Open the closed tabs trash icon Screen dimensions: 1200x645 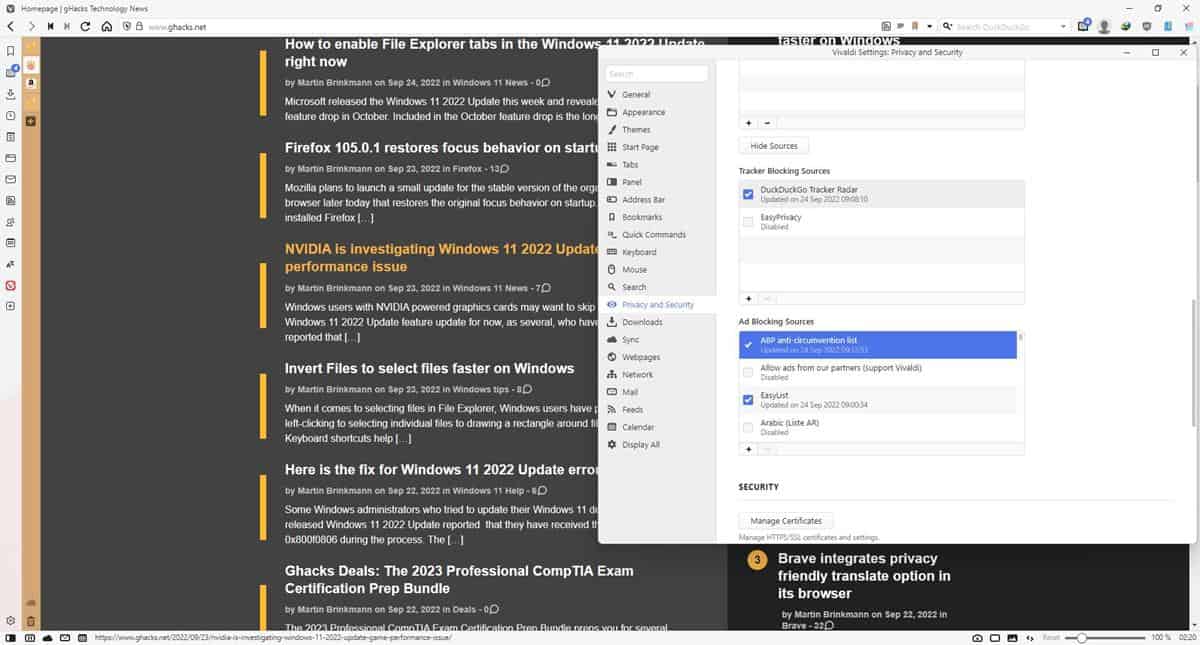click(x=31, y=620)
